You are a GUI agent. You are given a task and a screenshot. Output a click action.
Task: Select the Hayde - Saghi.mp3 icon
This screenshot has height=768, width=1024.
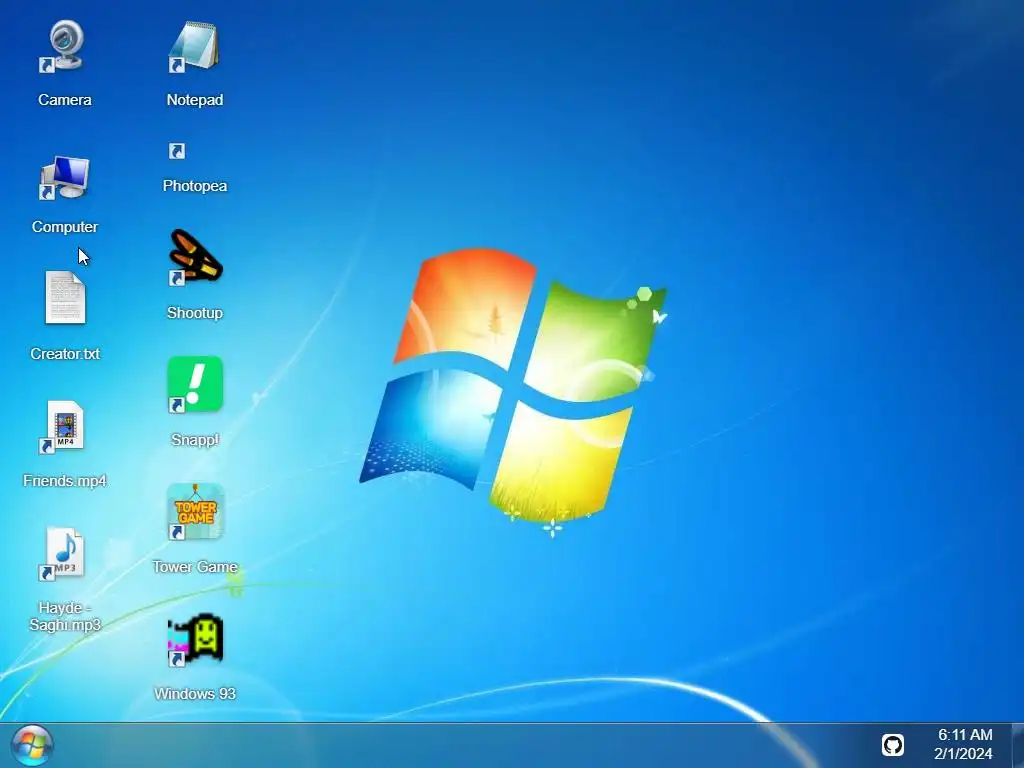click(63, 554)
